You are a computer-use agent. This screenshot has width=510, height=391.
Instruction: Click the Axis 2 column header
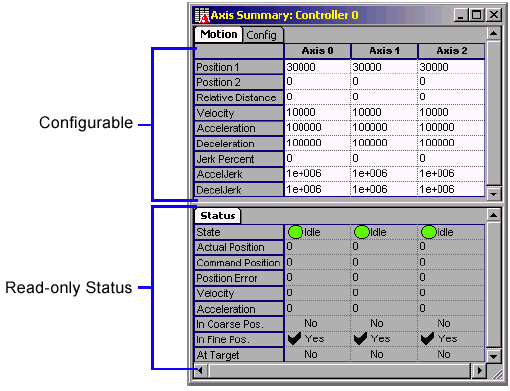pyautogui.click(x=451, y=51)
